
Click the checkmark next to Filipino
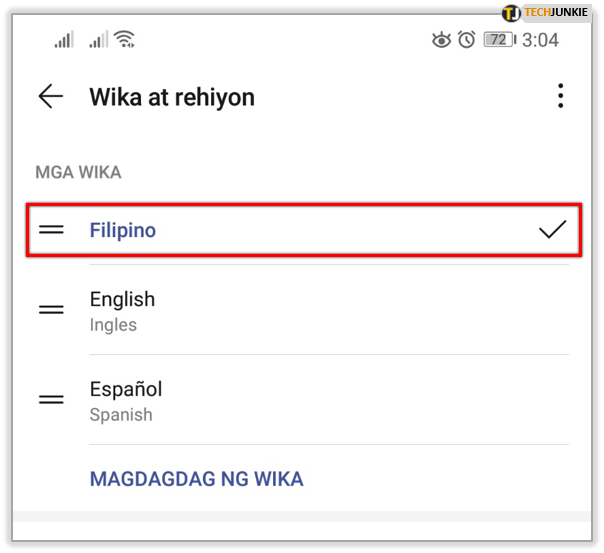tap(552, 230)
